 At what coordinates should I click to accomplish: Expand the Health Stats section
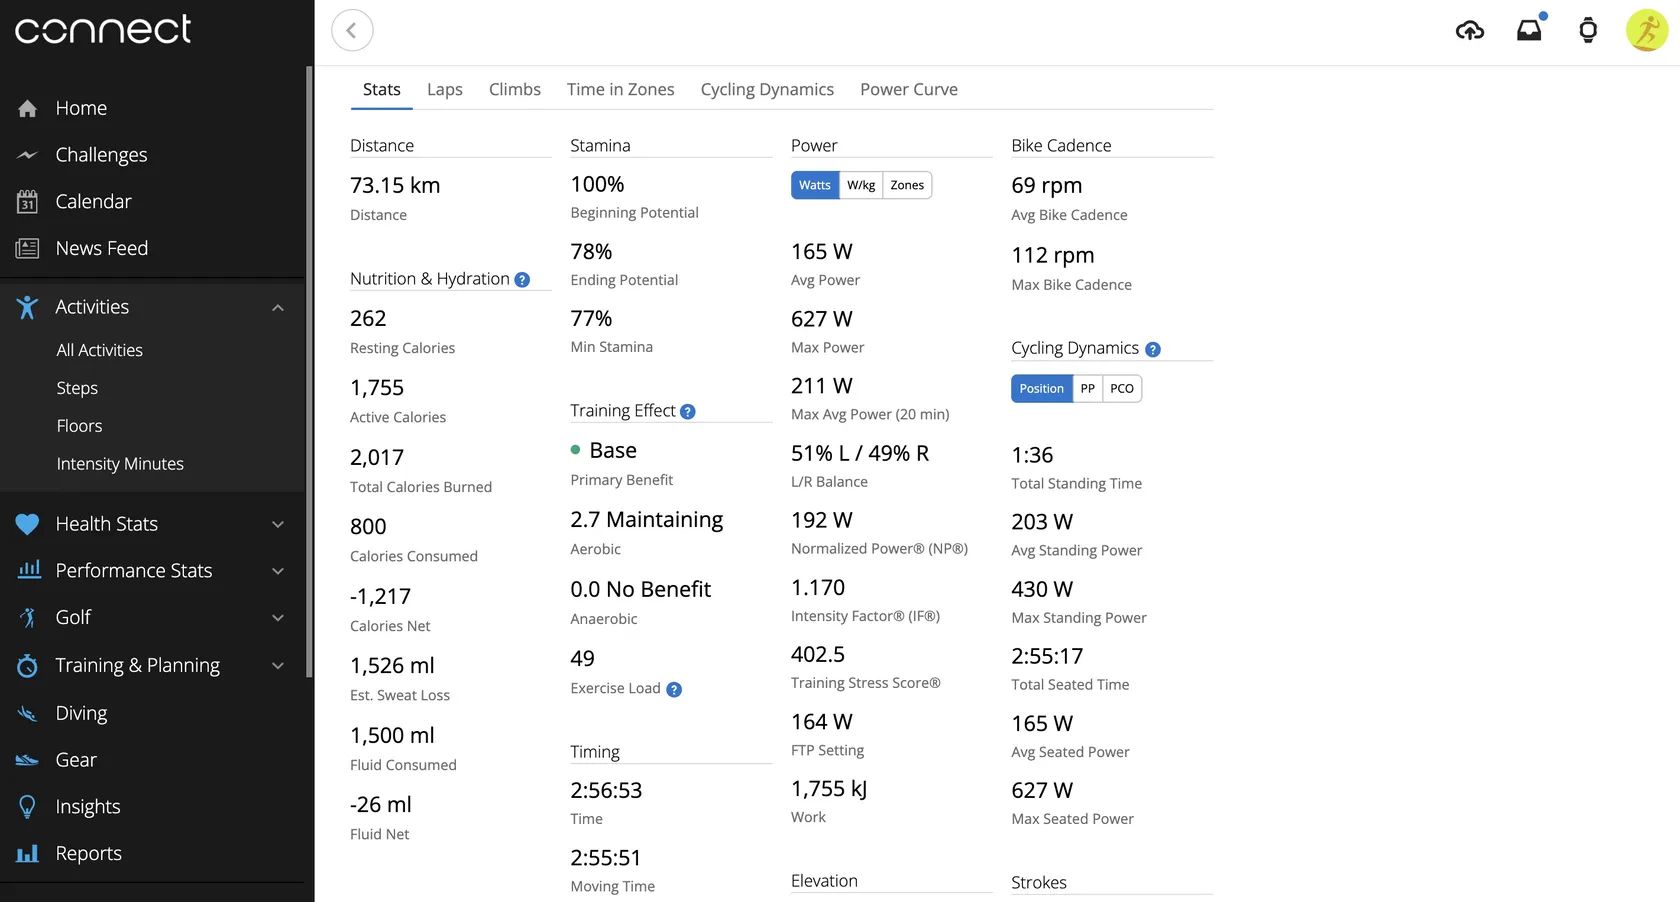coord(278,524)
